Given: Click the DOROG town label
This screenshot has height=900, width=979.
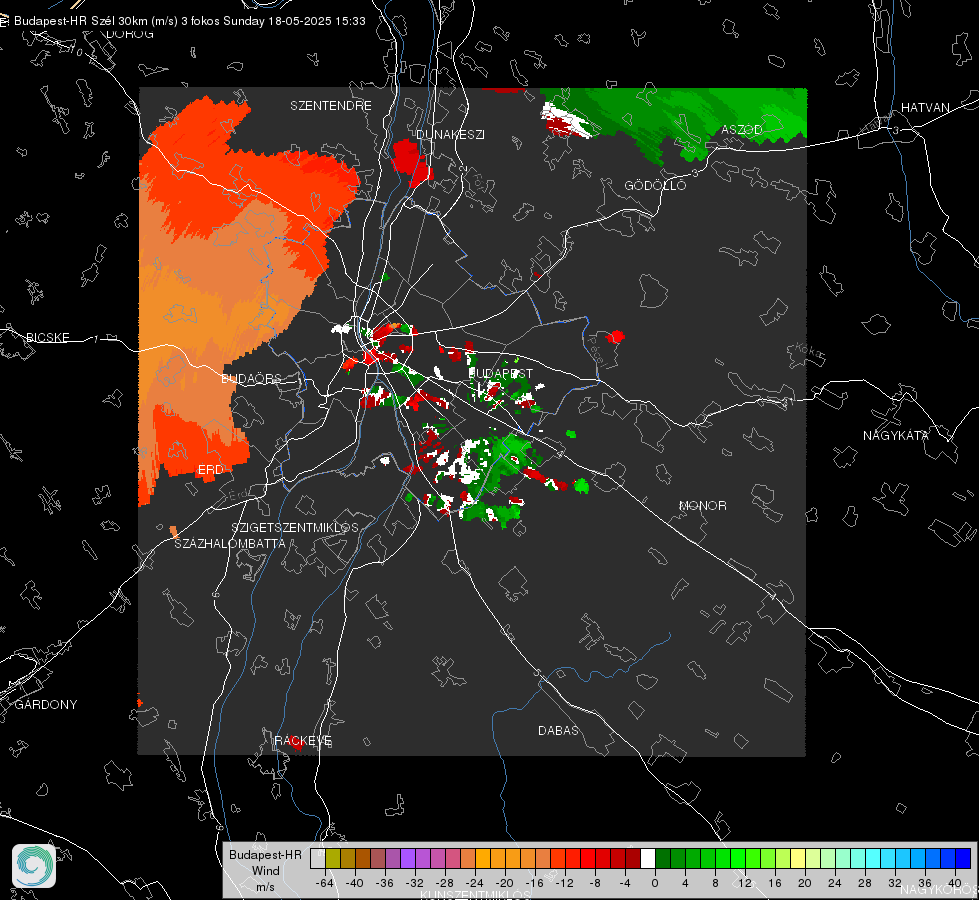Looking at the screenshot, I should tap(130, 34).
